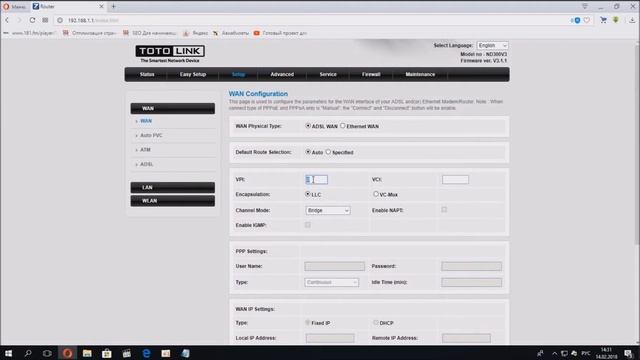
Task: Open the SEO bookmark in bookmarks bar
Action: point(149,33)
